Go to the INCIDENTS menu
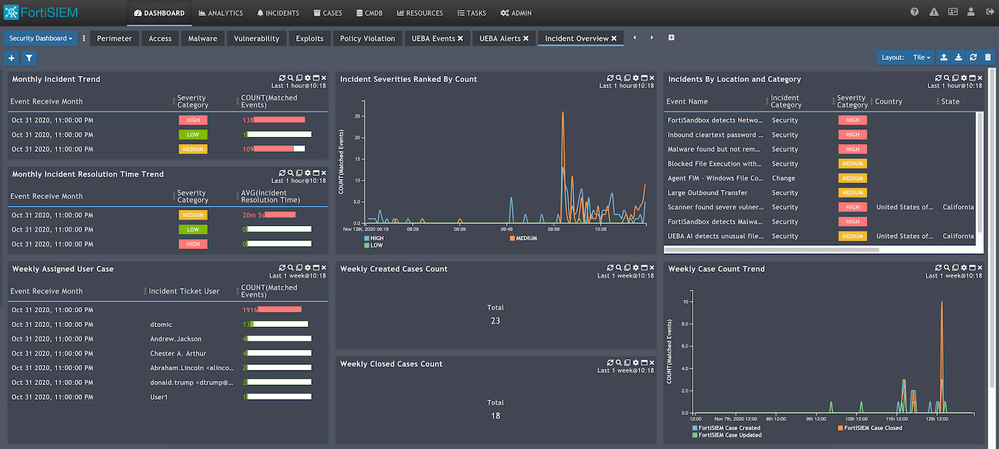 [x=279, y=13]
